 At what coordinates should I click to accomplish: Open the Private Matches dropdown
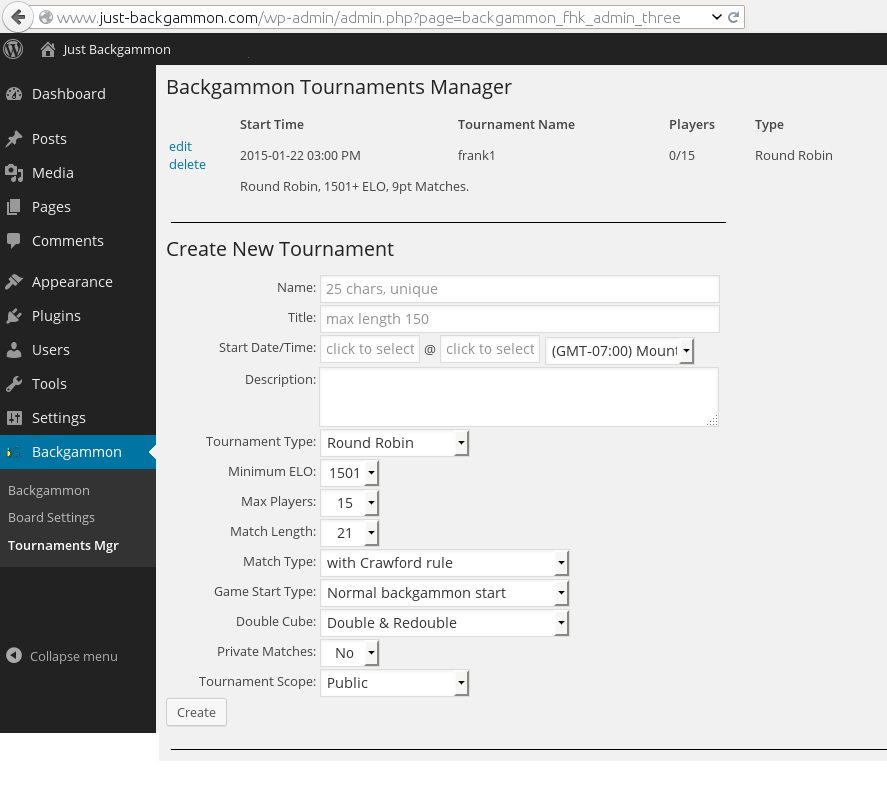(349, 653)
